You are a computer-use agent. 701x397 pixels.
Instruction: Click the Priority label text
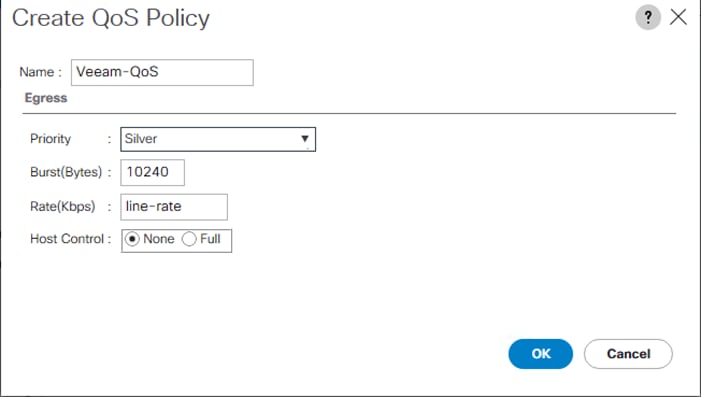pyautogui.click(x=51, y=139)
